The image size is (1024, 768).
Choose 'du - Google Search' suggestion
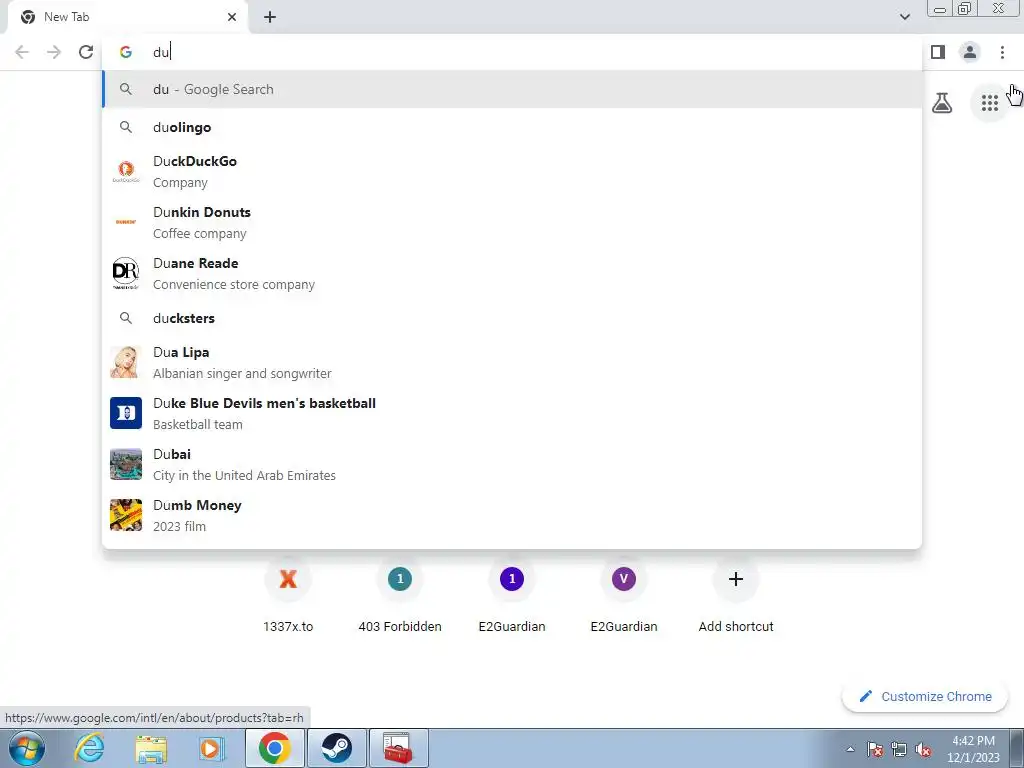click(x=512, y=89)
